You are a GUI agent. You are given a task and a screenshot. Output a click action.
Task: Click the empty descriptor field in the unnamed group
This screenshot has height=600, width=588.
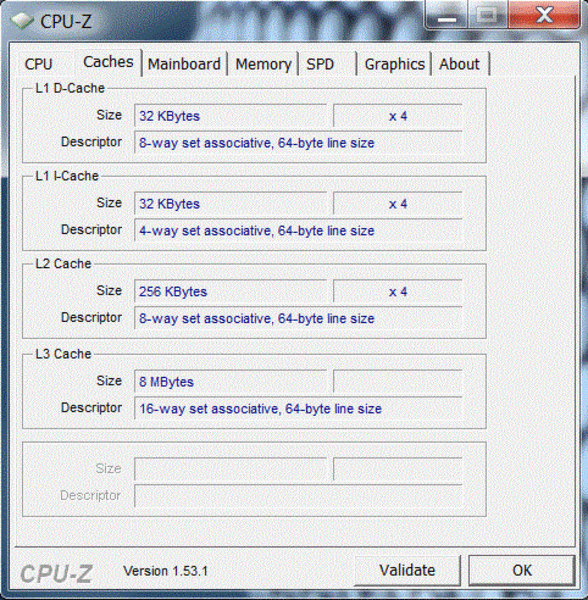pos(298,496)
